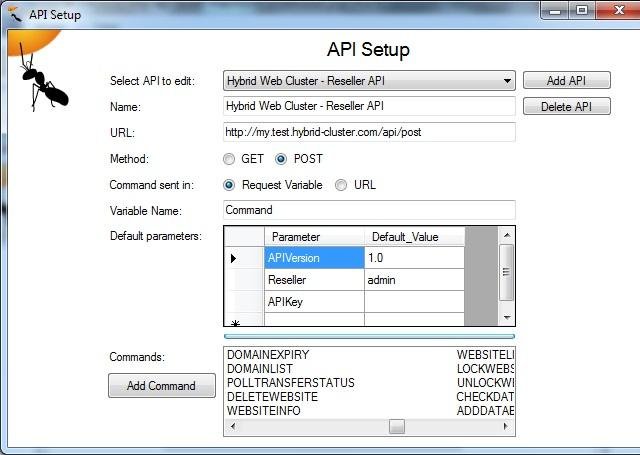Click the horizontal splitter bar below parameters

[x=369, y=336]
